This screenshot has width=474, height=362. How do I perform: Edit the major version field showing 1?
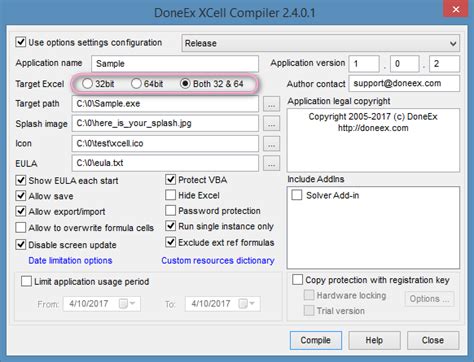click(x=364, y=64)
